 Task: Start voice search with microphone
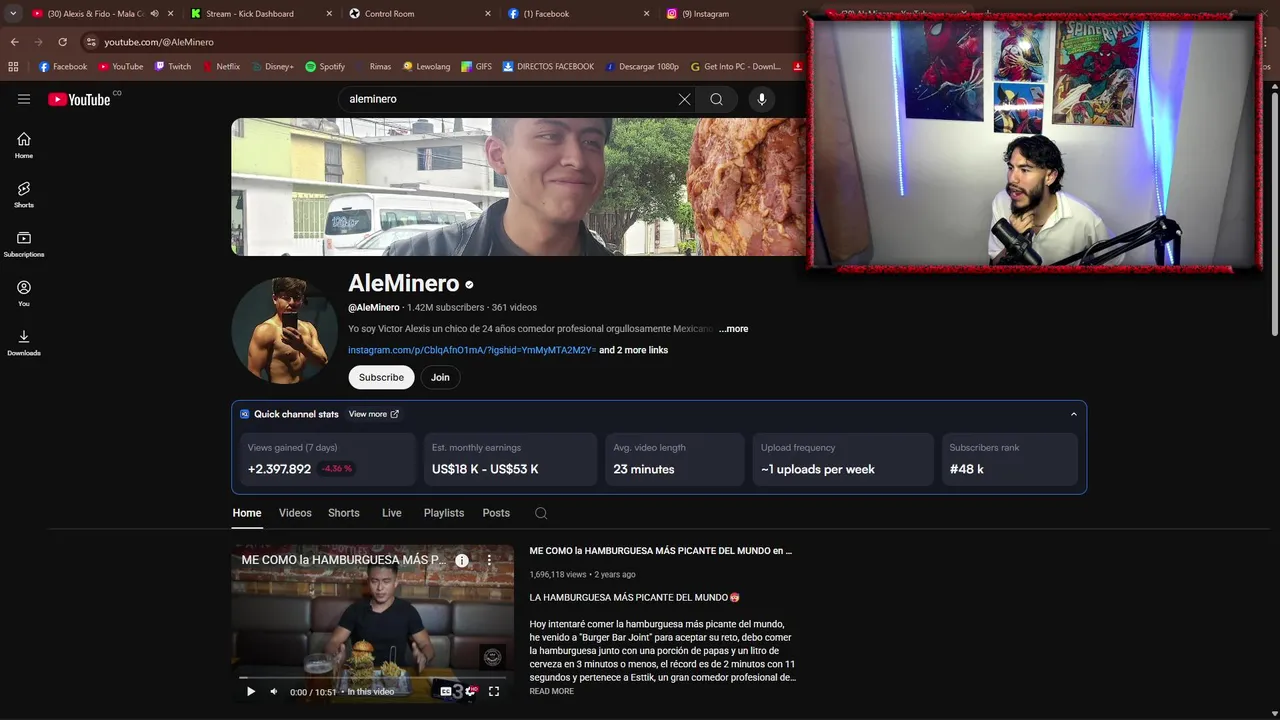click(x=761, y=99)
